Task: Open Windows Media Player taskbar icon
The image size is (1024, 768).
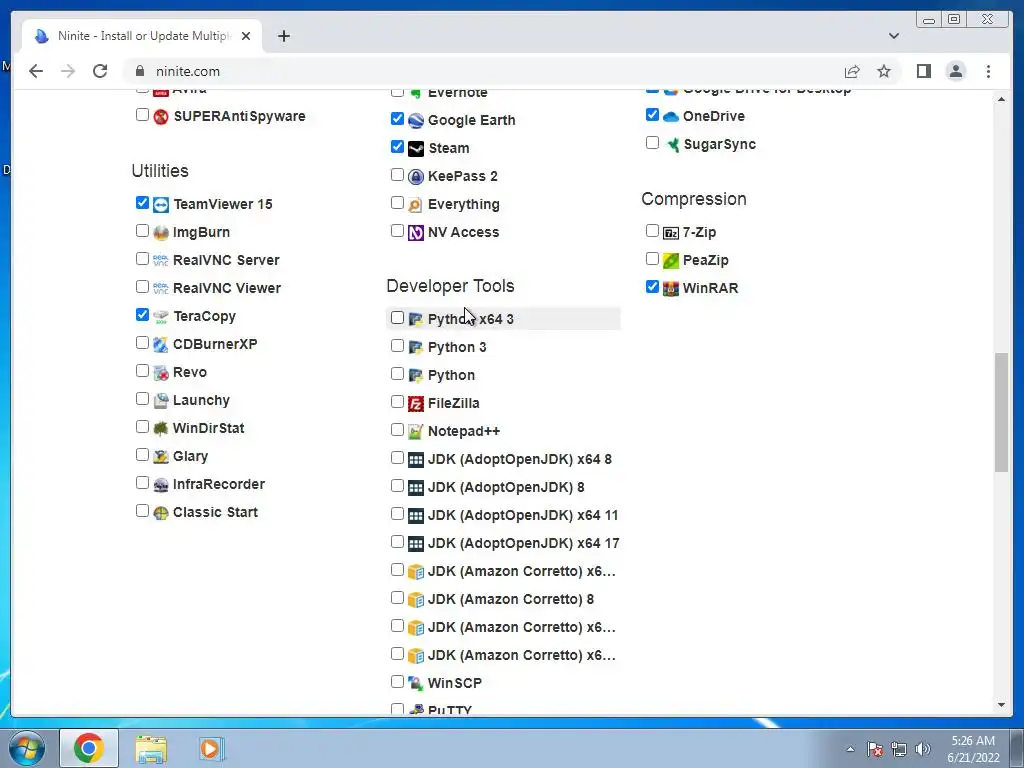Action: pos(211,749)
